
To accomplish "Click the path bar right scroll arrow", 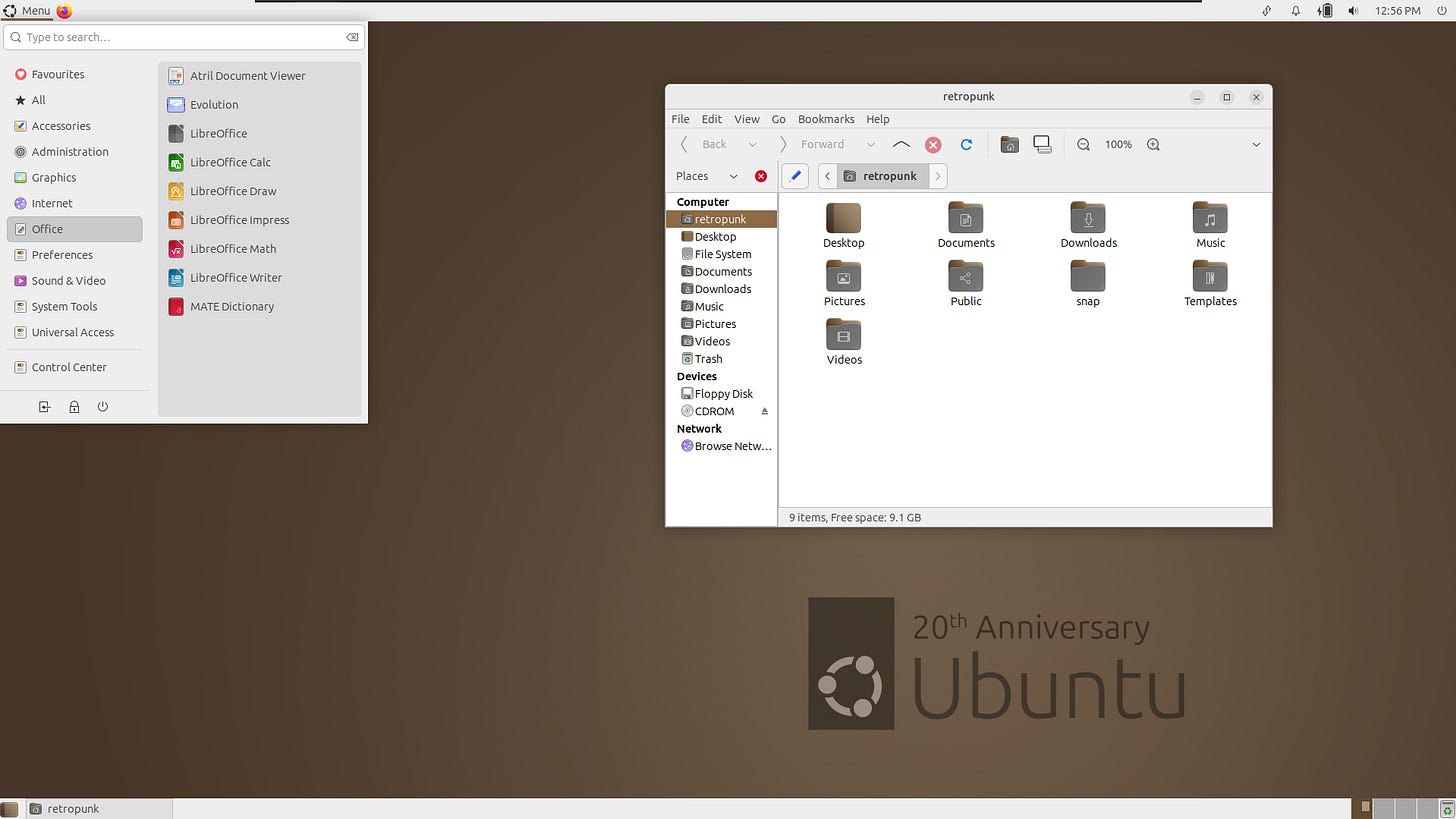I will tap(937, 176).
